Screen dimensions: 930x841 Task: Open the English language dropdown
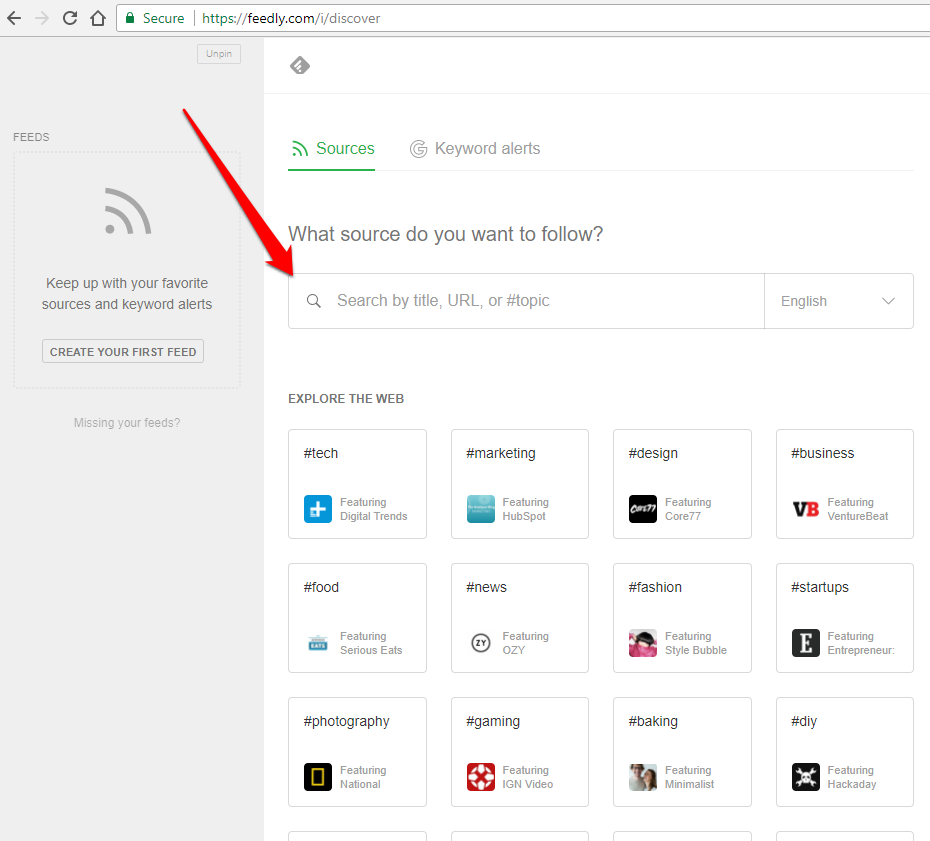(838, 301)
